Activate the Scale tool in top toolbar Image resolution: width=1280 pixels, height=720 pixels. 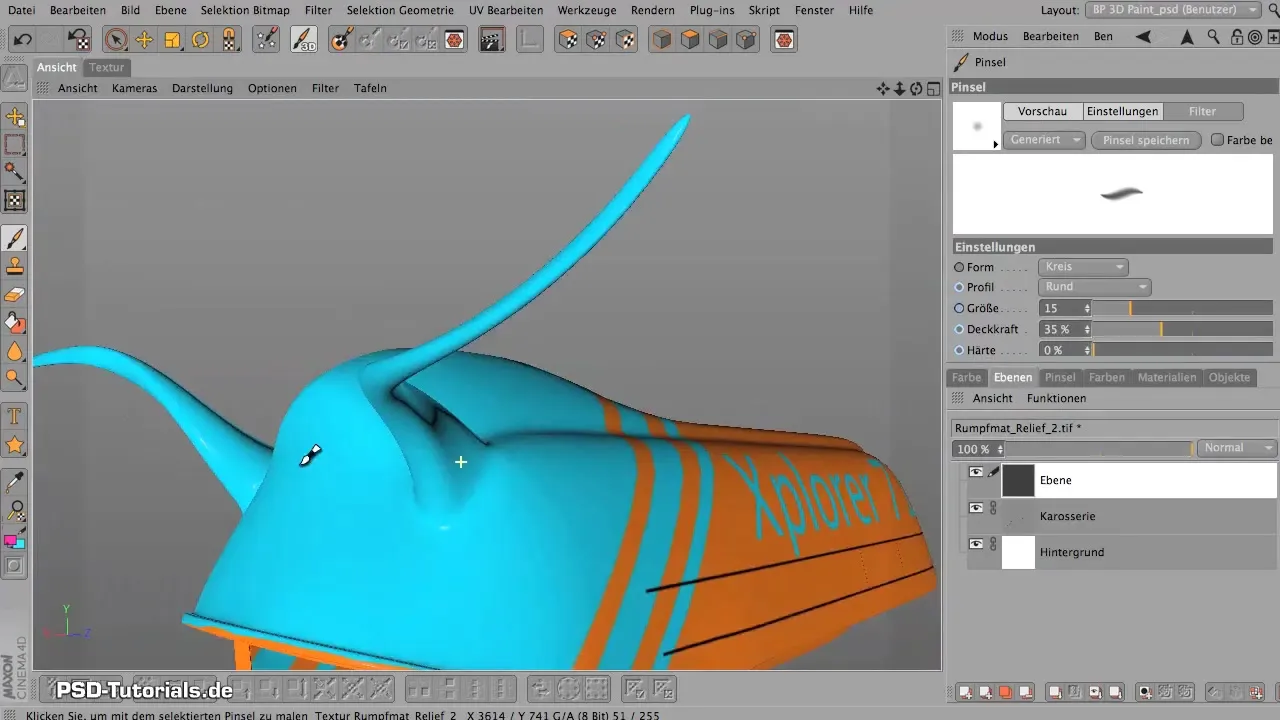pyautogui.click(x=172, y=40)
